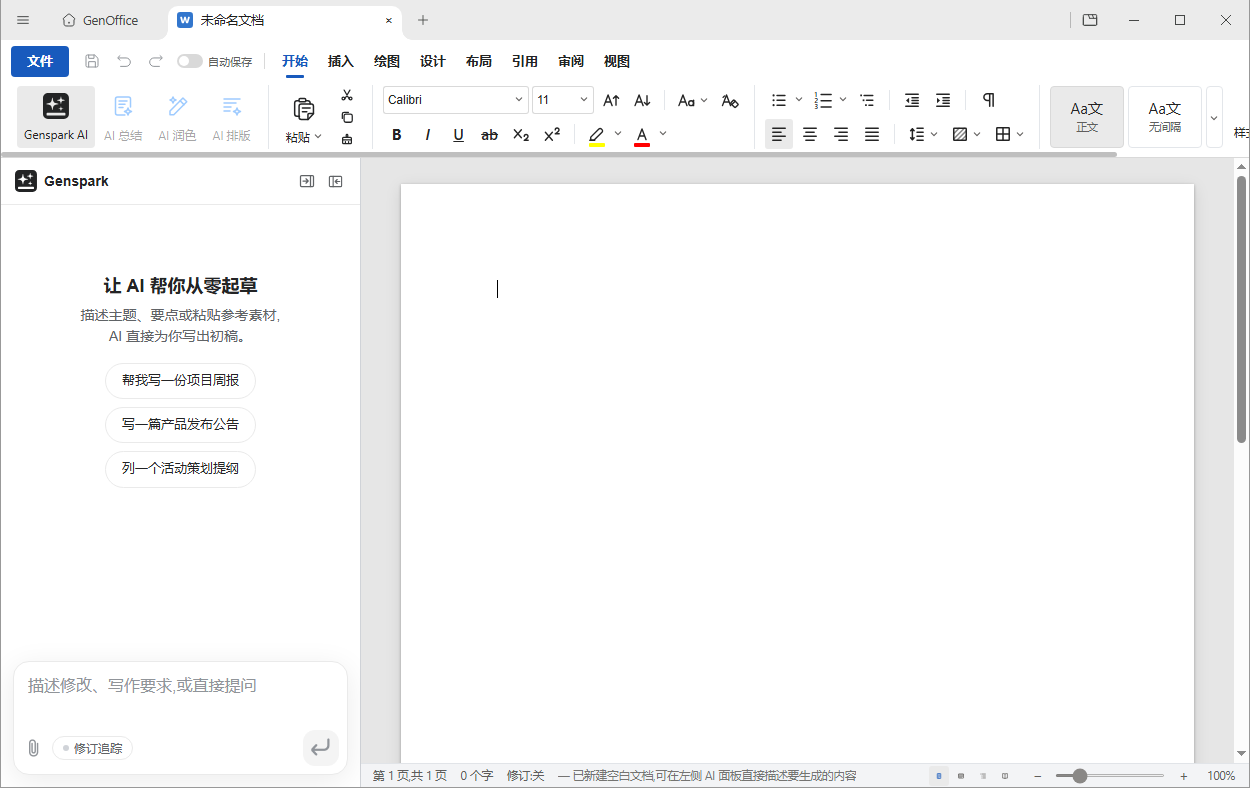This screenshot has height=788, width=1250.
Task: Toggle left alignment button
Action: pyautogui.click(x=779, y=134)
